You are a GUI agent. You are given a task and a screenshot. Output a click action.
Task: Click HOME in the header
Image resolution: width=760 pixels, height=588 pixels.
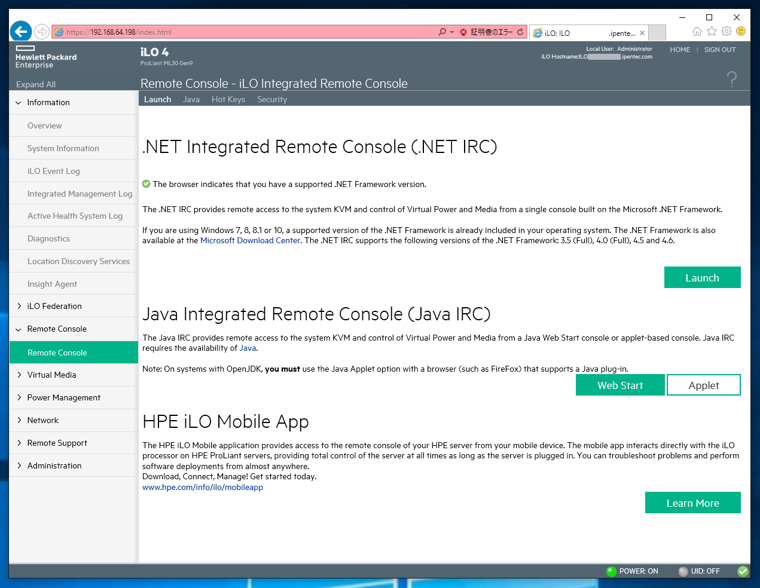[680, 49]
